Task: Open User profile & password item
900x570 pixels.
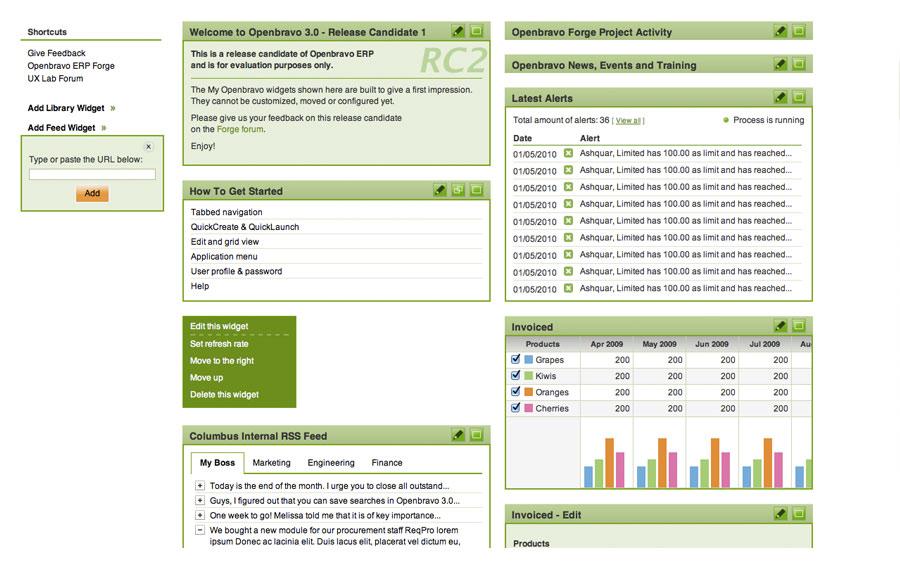Action: [236, 271]
